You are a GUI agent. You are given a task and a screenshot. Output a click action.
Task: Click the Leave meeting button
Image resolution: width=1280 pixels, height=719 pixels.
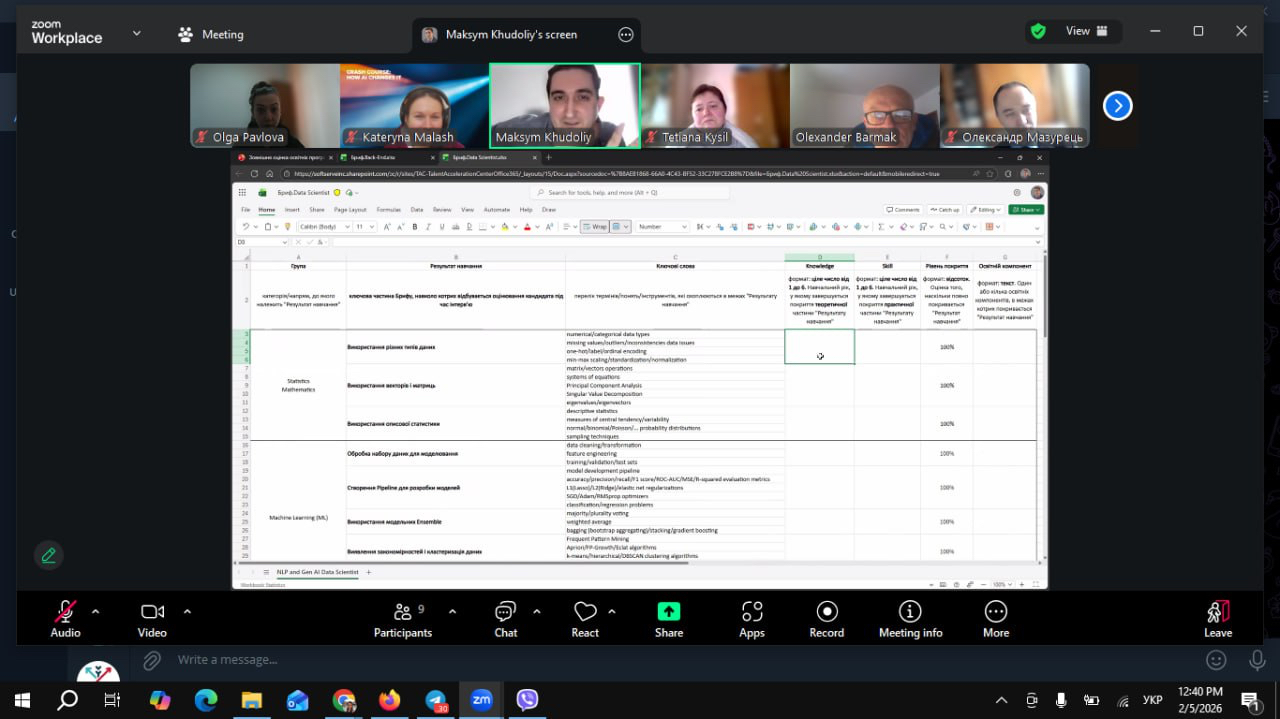tap(1217, 612)
